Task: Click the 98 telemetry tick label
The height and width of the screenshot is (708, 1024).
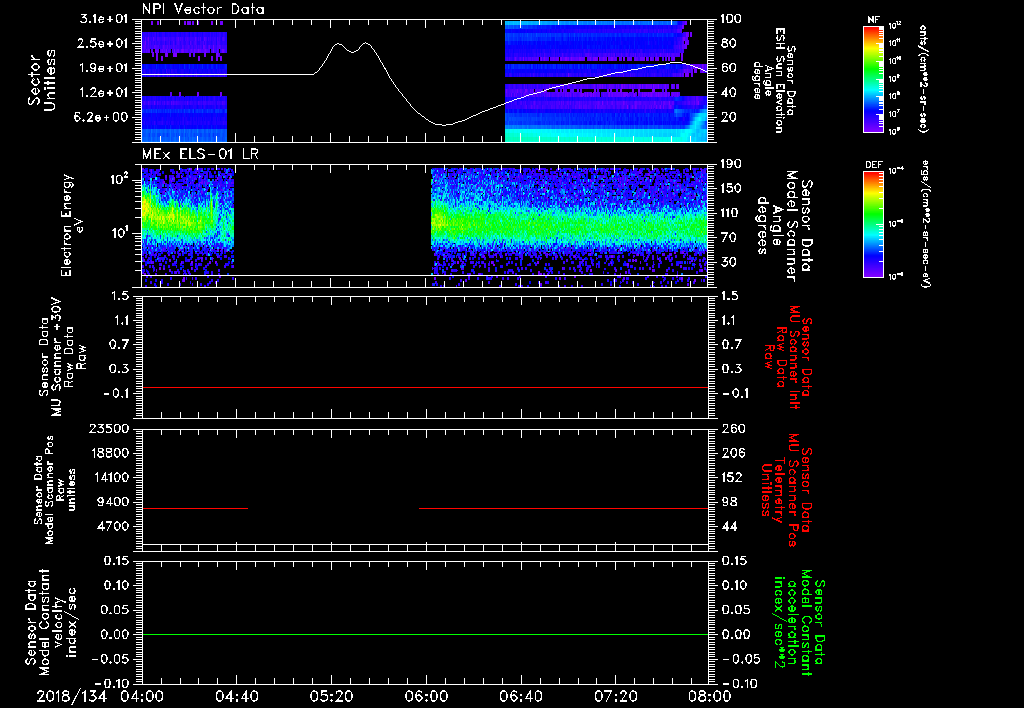Action: click(x=729, y=502)
